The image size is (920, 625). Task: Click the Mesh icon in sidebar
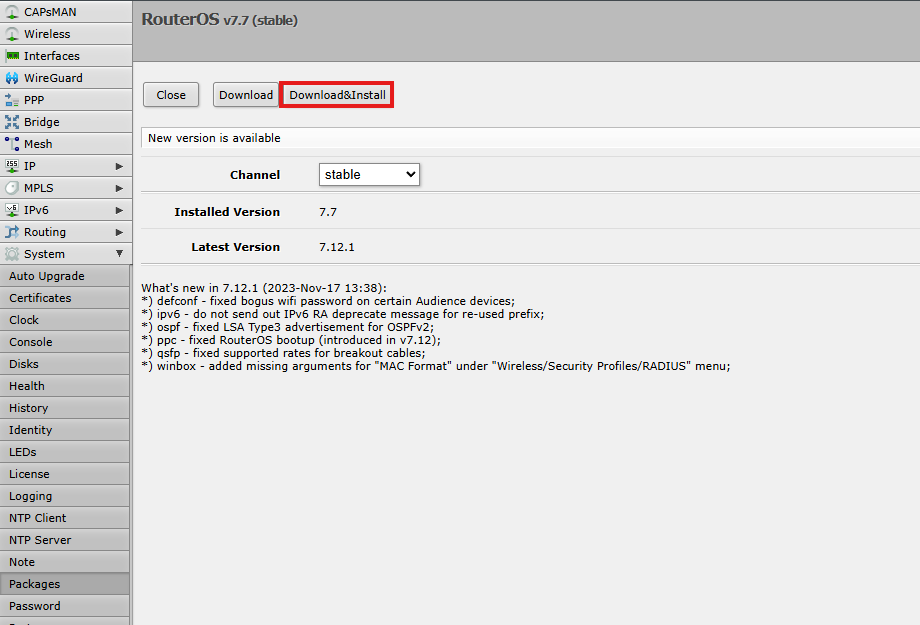coord(12,144)
